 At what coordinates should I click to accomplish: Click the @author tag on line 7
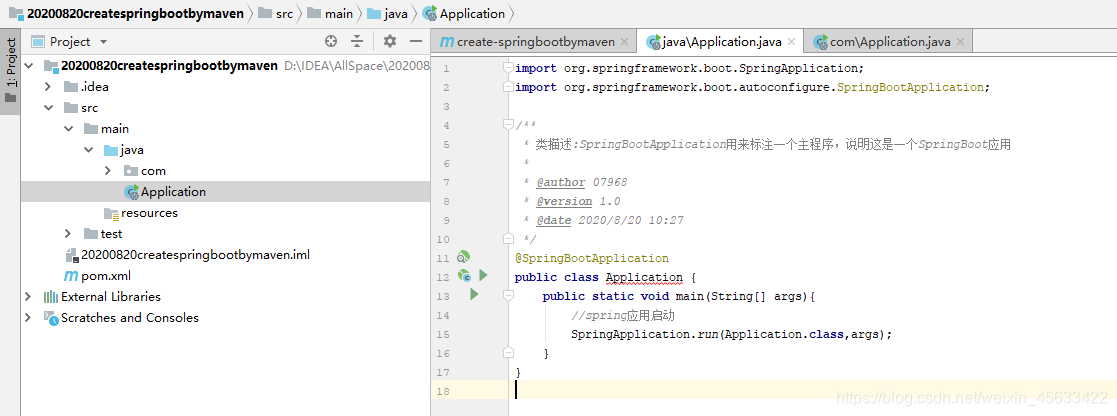pos(561,182)
